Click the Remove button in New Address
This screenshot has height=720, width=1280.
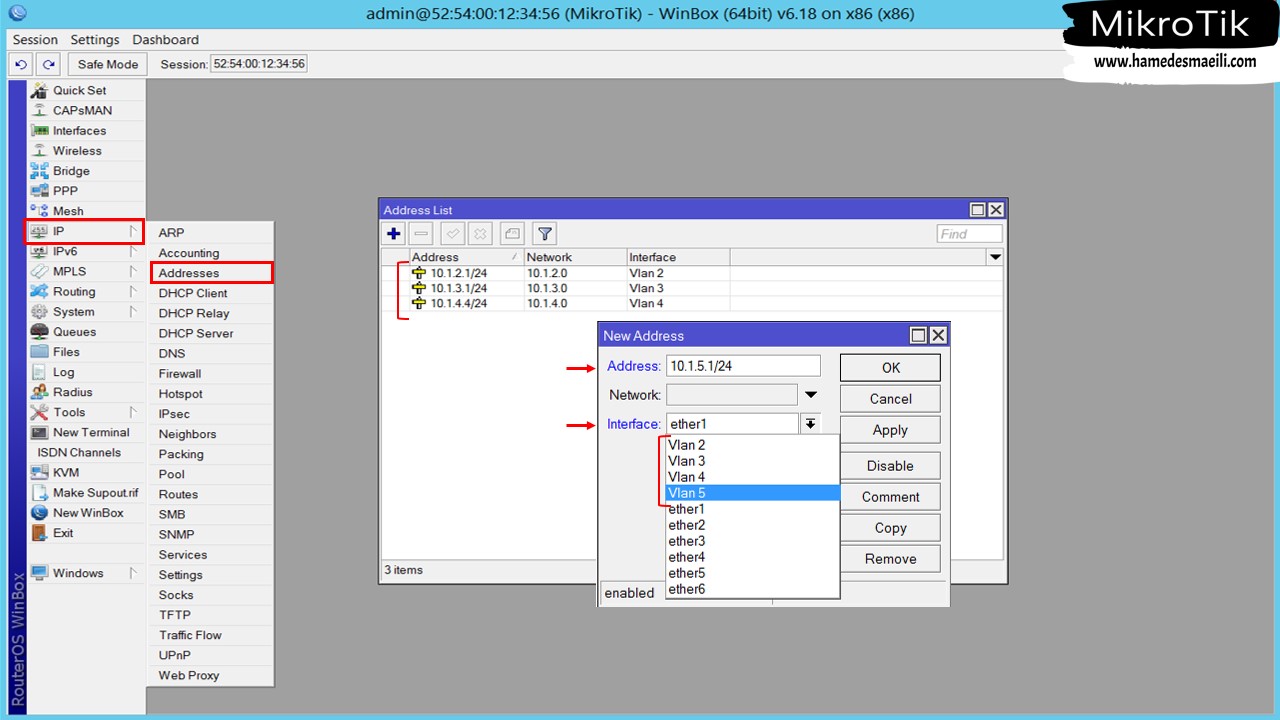(x=890, y=559)
